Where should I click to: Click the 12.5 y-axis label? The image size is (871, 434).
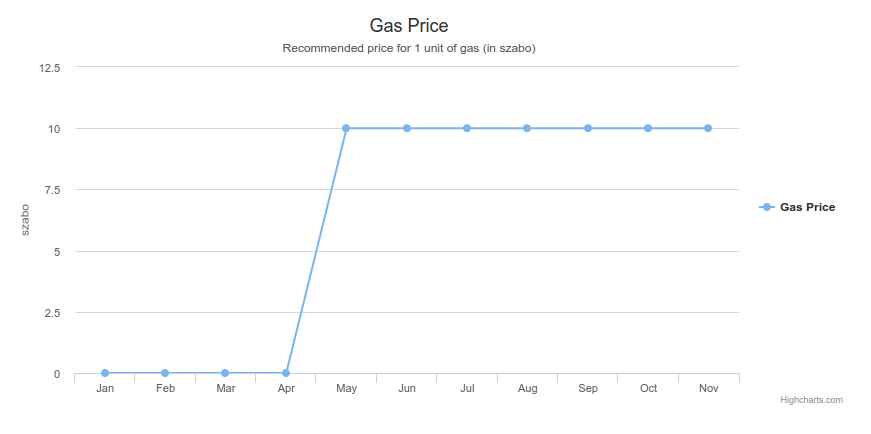click(x=50, y=68)
